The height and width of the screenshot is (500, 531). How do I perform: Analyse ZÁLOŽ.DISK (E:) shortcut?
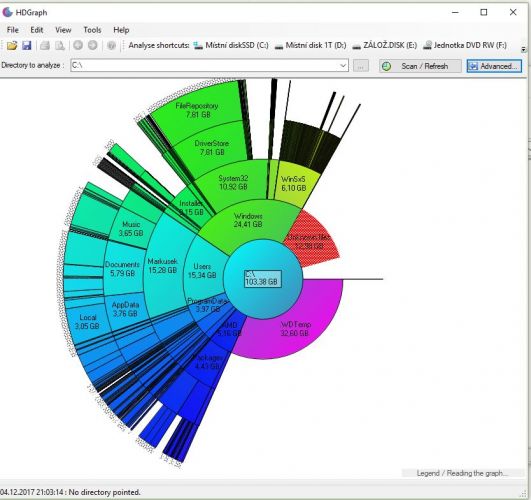click(385, 45)
